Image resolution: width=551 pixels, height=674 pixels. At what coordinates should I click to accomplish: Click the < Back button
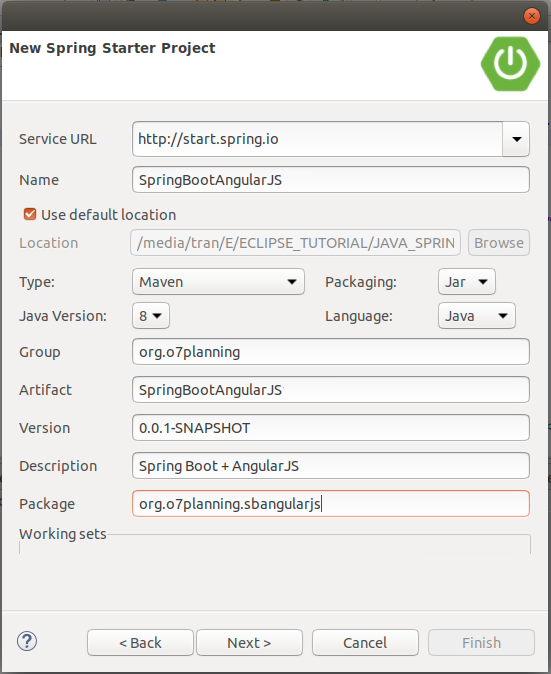(x=140, y=643)
